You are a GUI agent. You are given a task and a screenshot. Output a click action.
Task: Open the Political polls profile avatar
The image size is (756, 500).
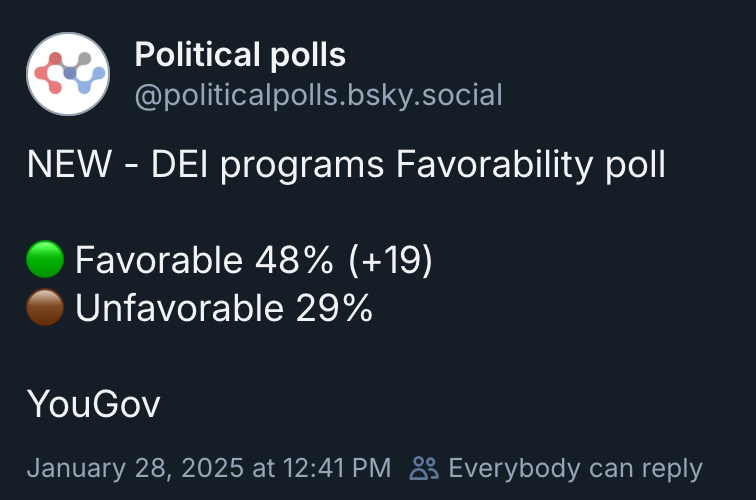68,74
